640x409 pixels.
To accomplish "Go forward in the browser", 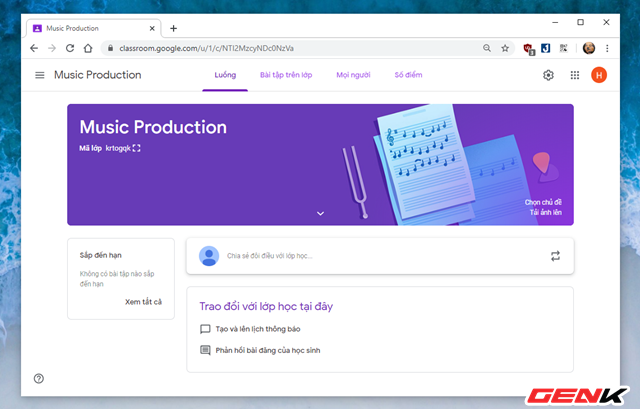I will (x=52, y=48).
